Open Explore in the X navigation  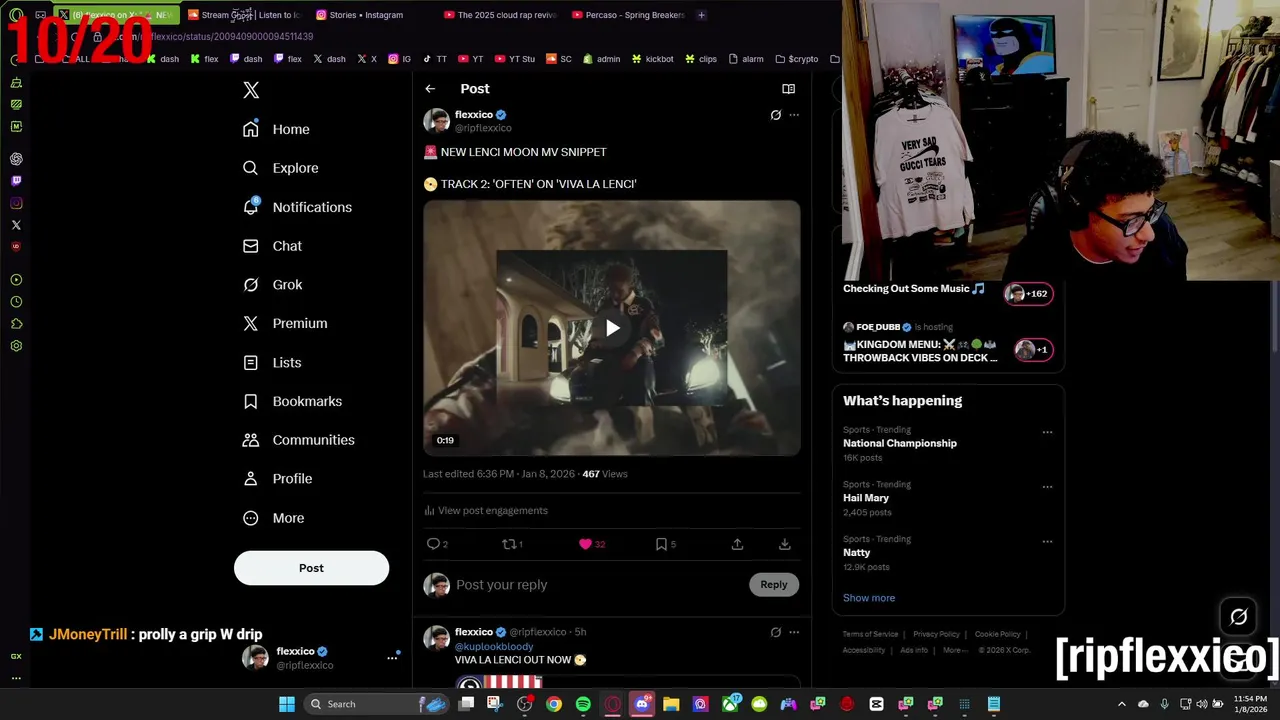coord(281,168)
